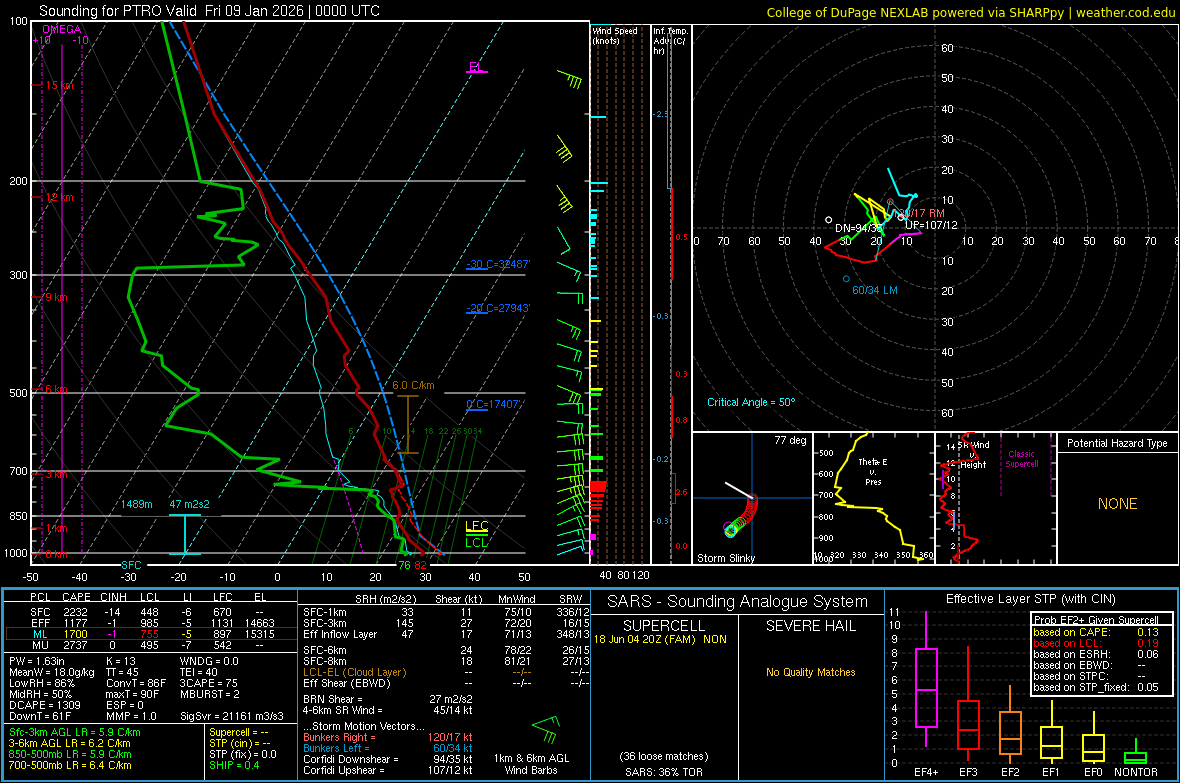Click the surface temperature value 82
Screen dimensions: 1180x783
point(420,565)
